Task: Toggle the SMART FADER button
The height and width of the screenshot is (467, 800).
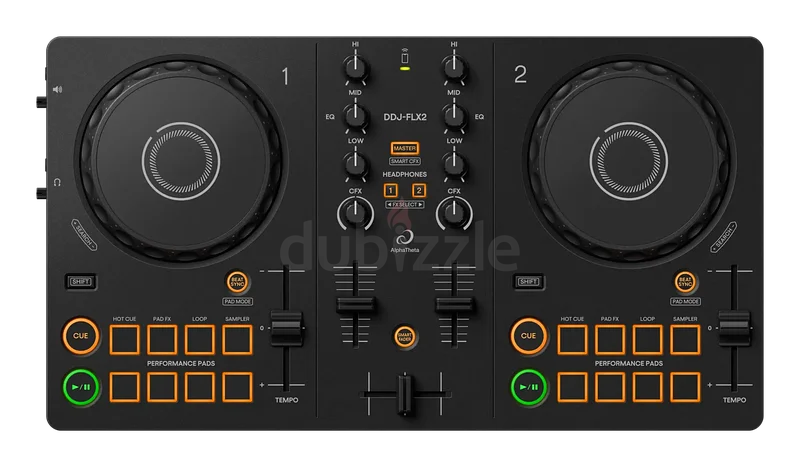Action: (405, 336)
